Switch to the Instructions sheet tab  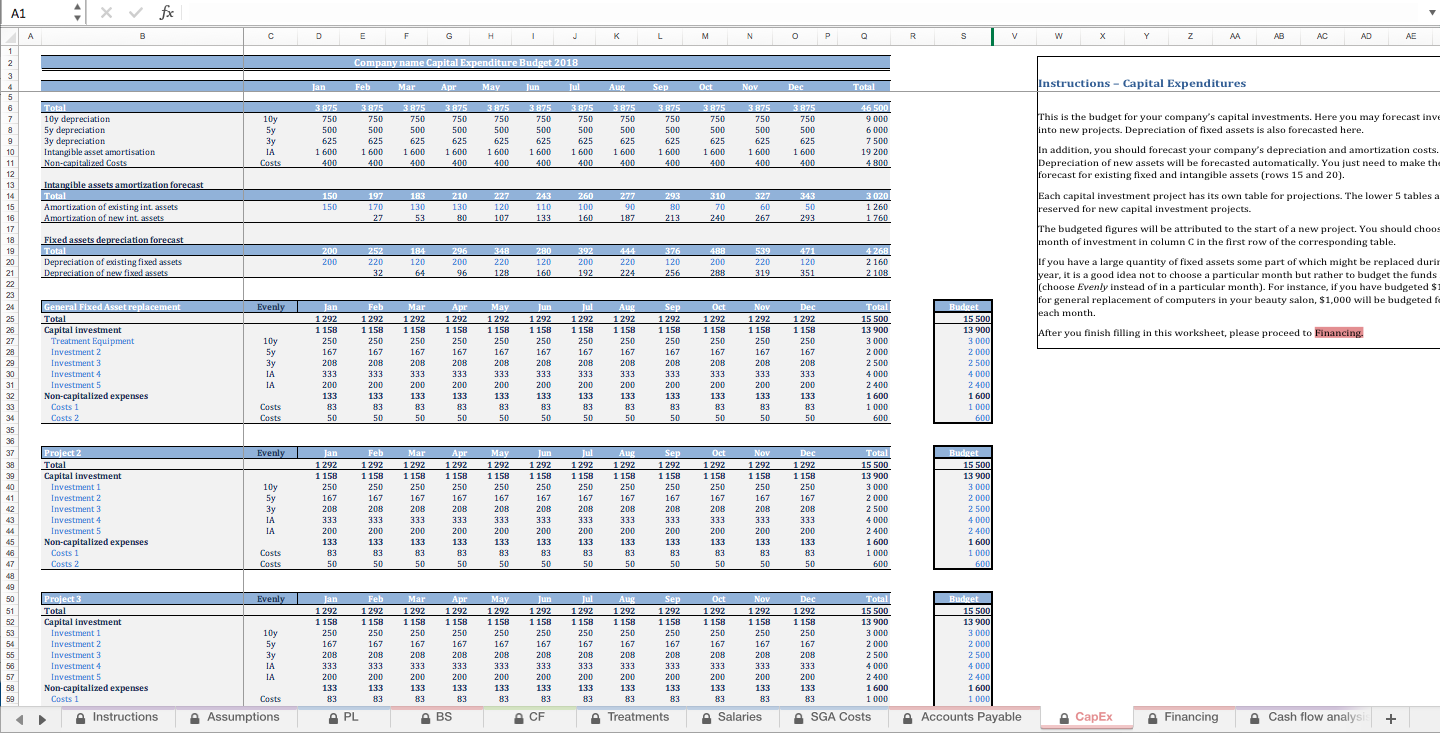point(117,717)
